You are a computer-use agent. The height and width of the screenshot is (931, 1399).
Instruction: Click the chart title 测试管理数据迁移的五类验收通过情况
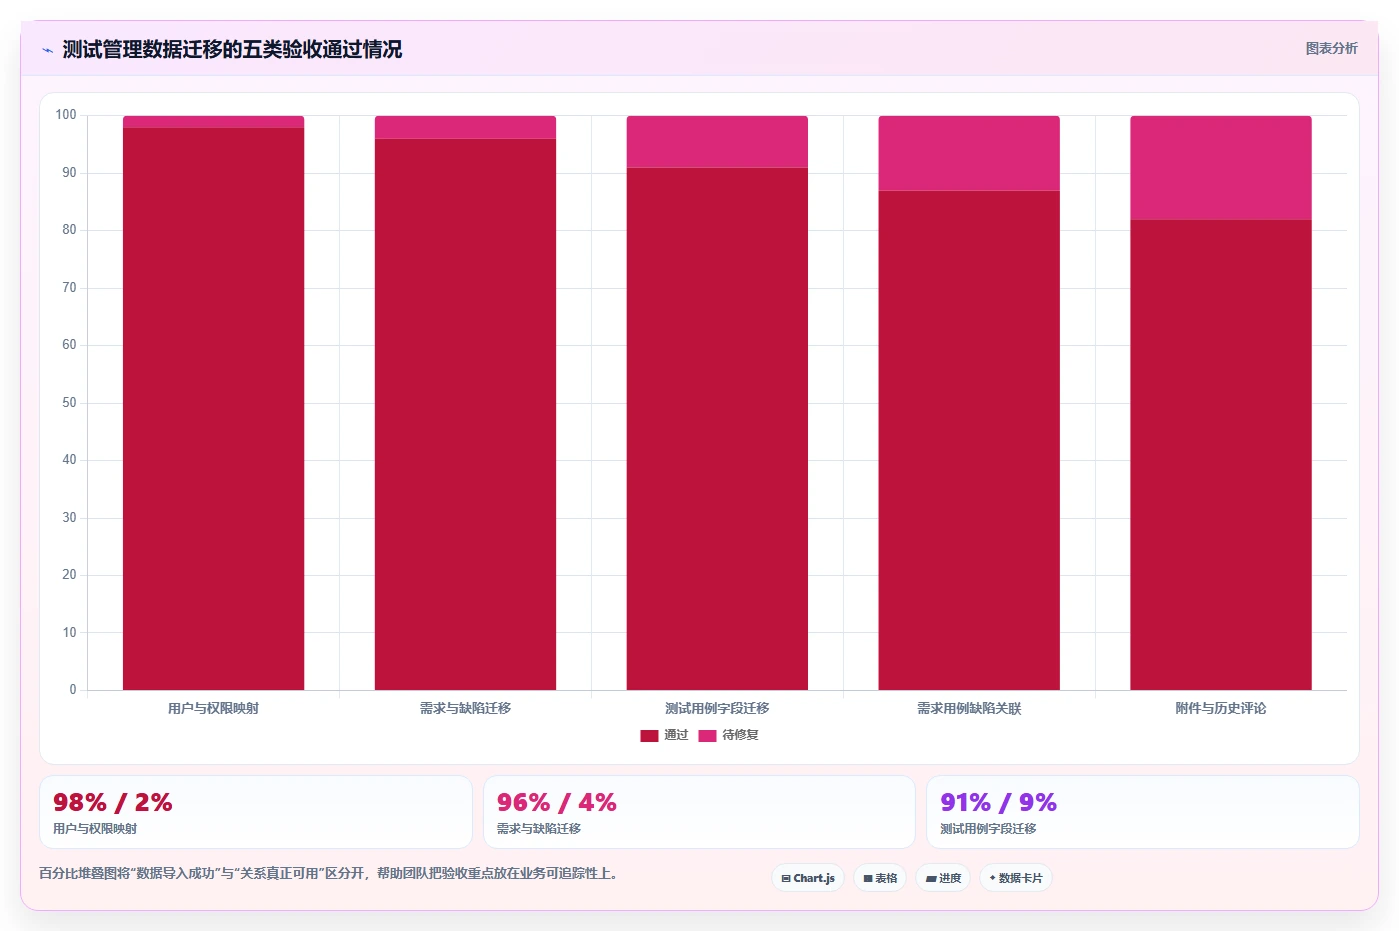point(232,50)
